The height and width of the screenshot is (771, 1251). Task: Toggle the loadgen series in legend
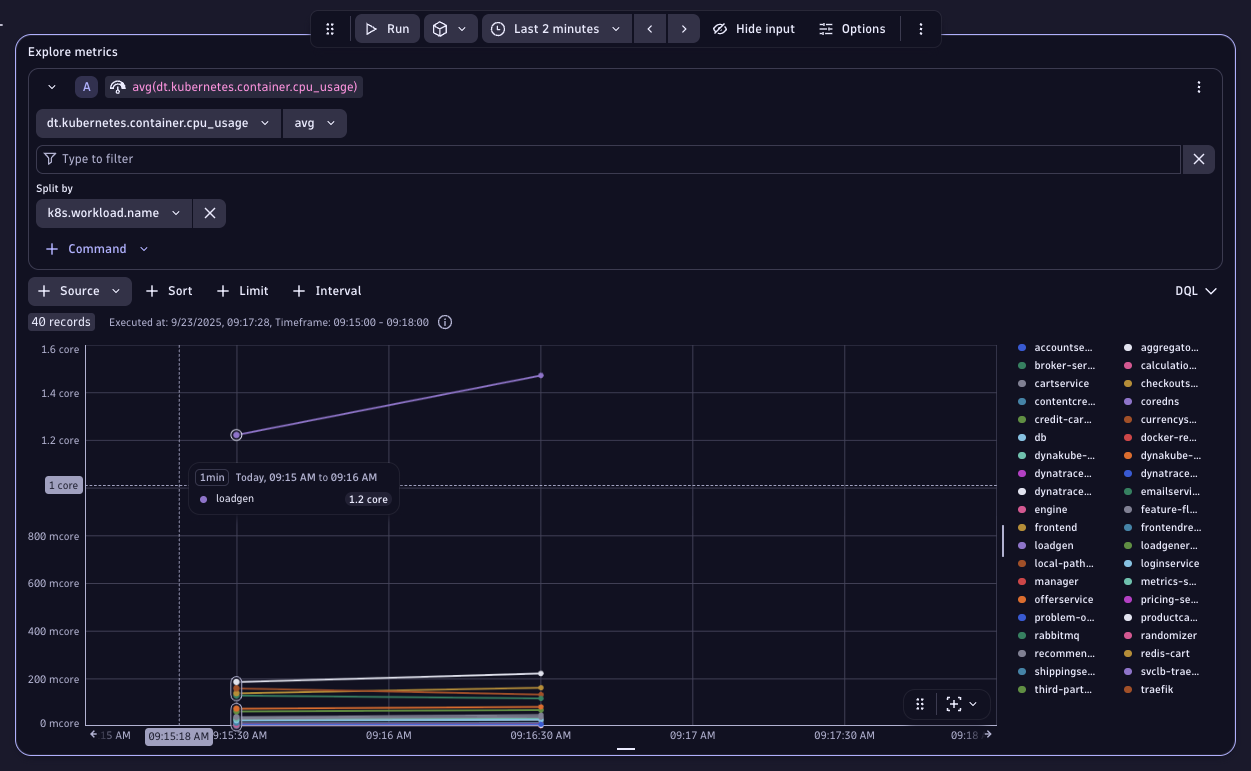pyautogui.click(x=1053, y=546)
